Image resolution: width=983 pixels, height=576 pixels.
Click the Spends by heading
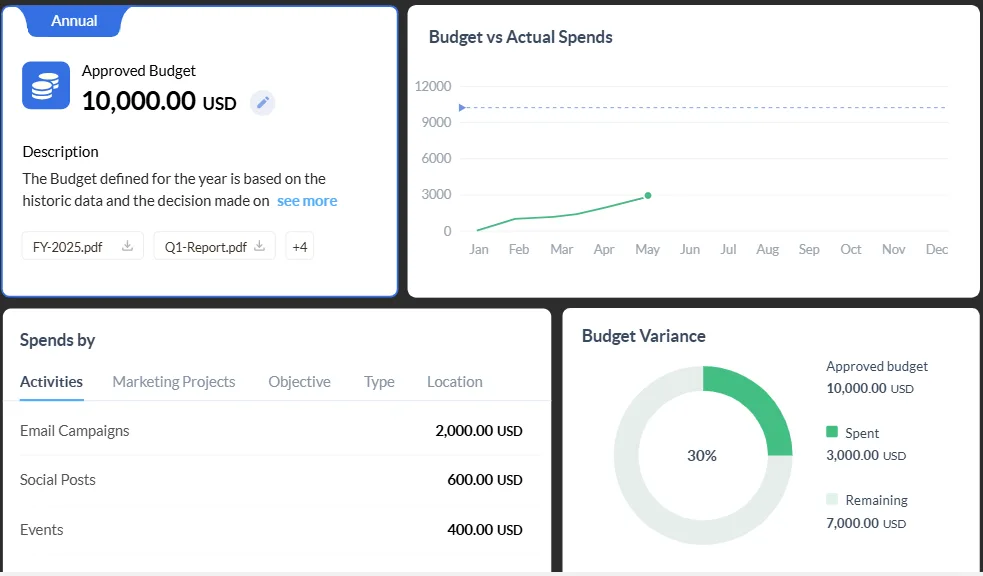58,340
